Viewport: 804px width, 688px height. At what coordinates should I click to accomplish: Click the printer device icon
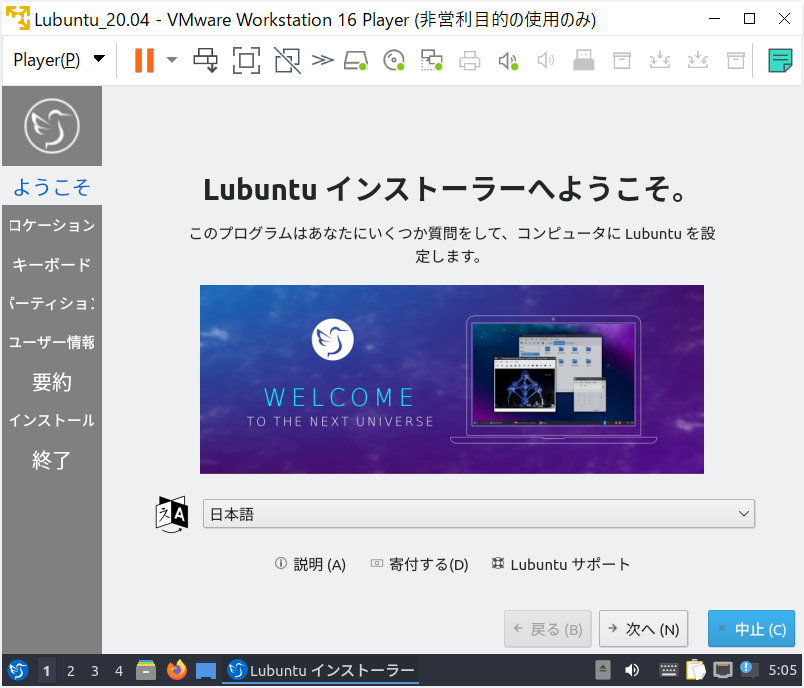[470, 60]
